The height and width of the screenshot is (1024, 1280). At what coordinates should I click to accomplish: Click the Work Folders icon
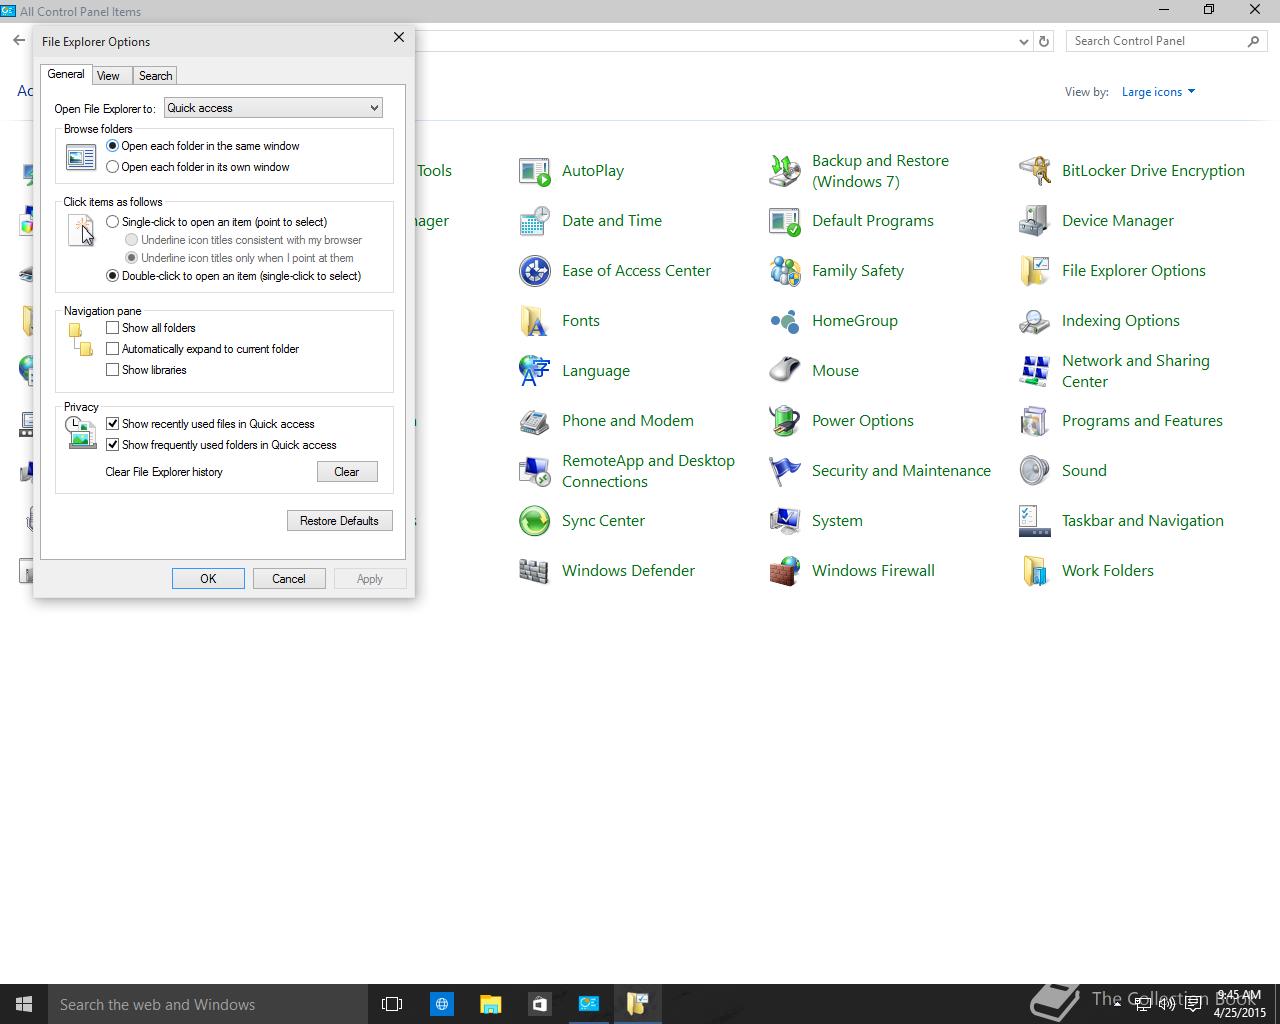click(x=1034, y=571)
